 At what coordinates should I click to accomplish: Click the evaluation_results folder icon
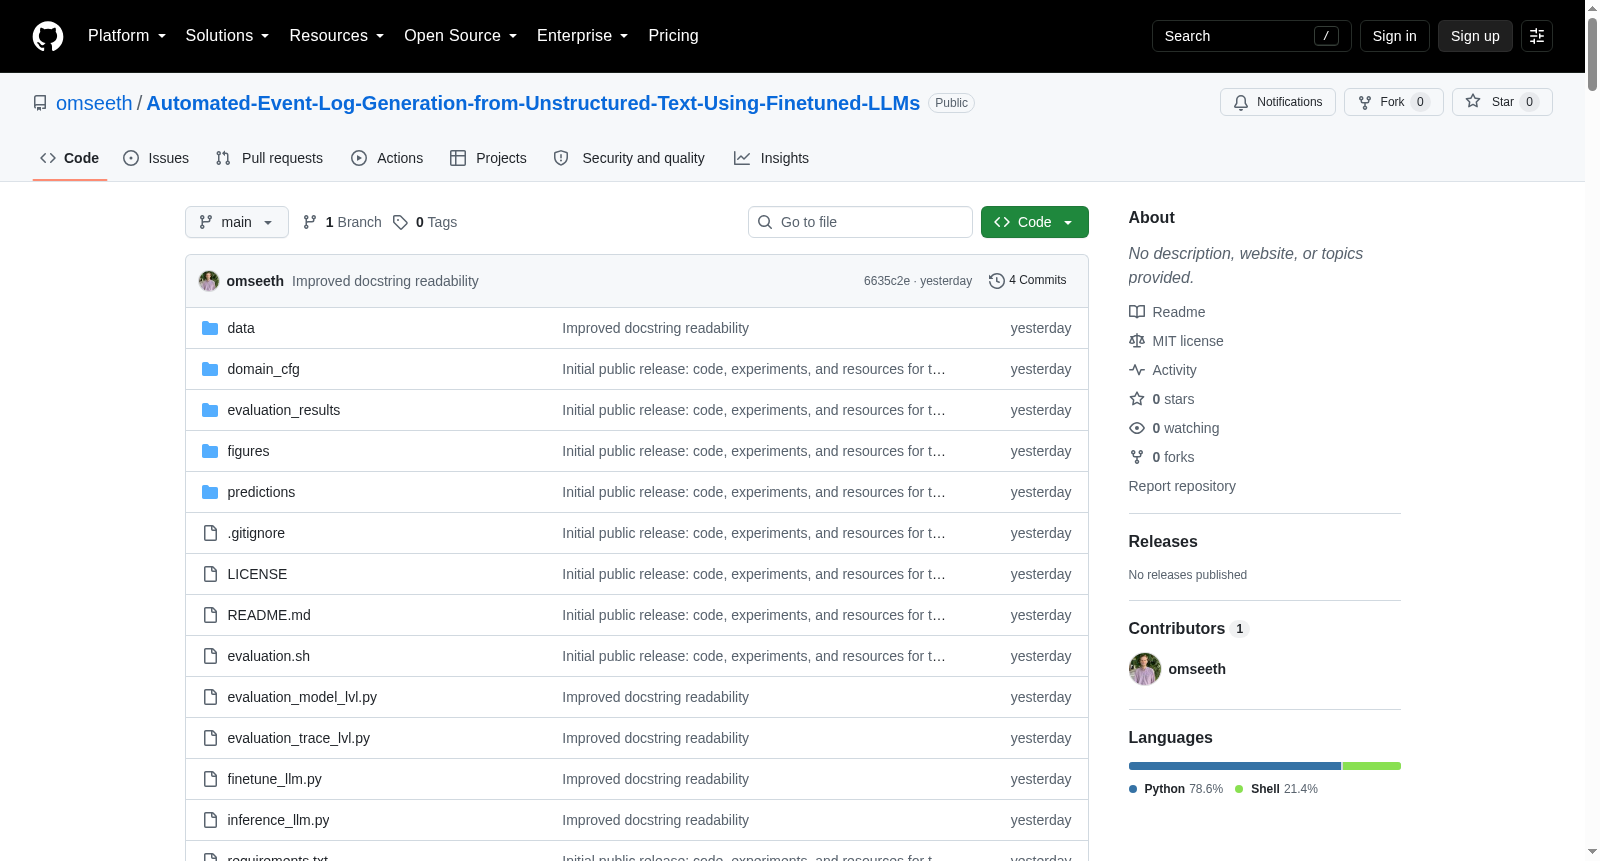point(210,410)
